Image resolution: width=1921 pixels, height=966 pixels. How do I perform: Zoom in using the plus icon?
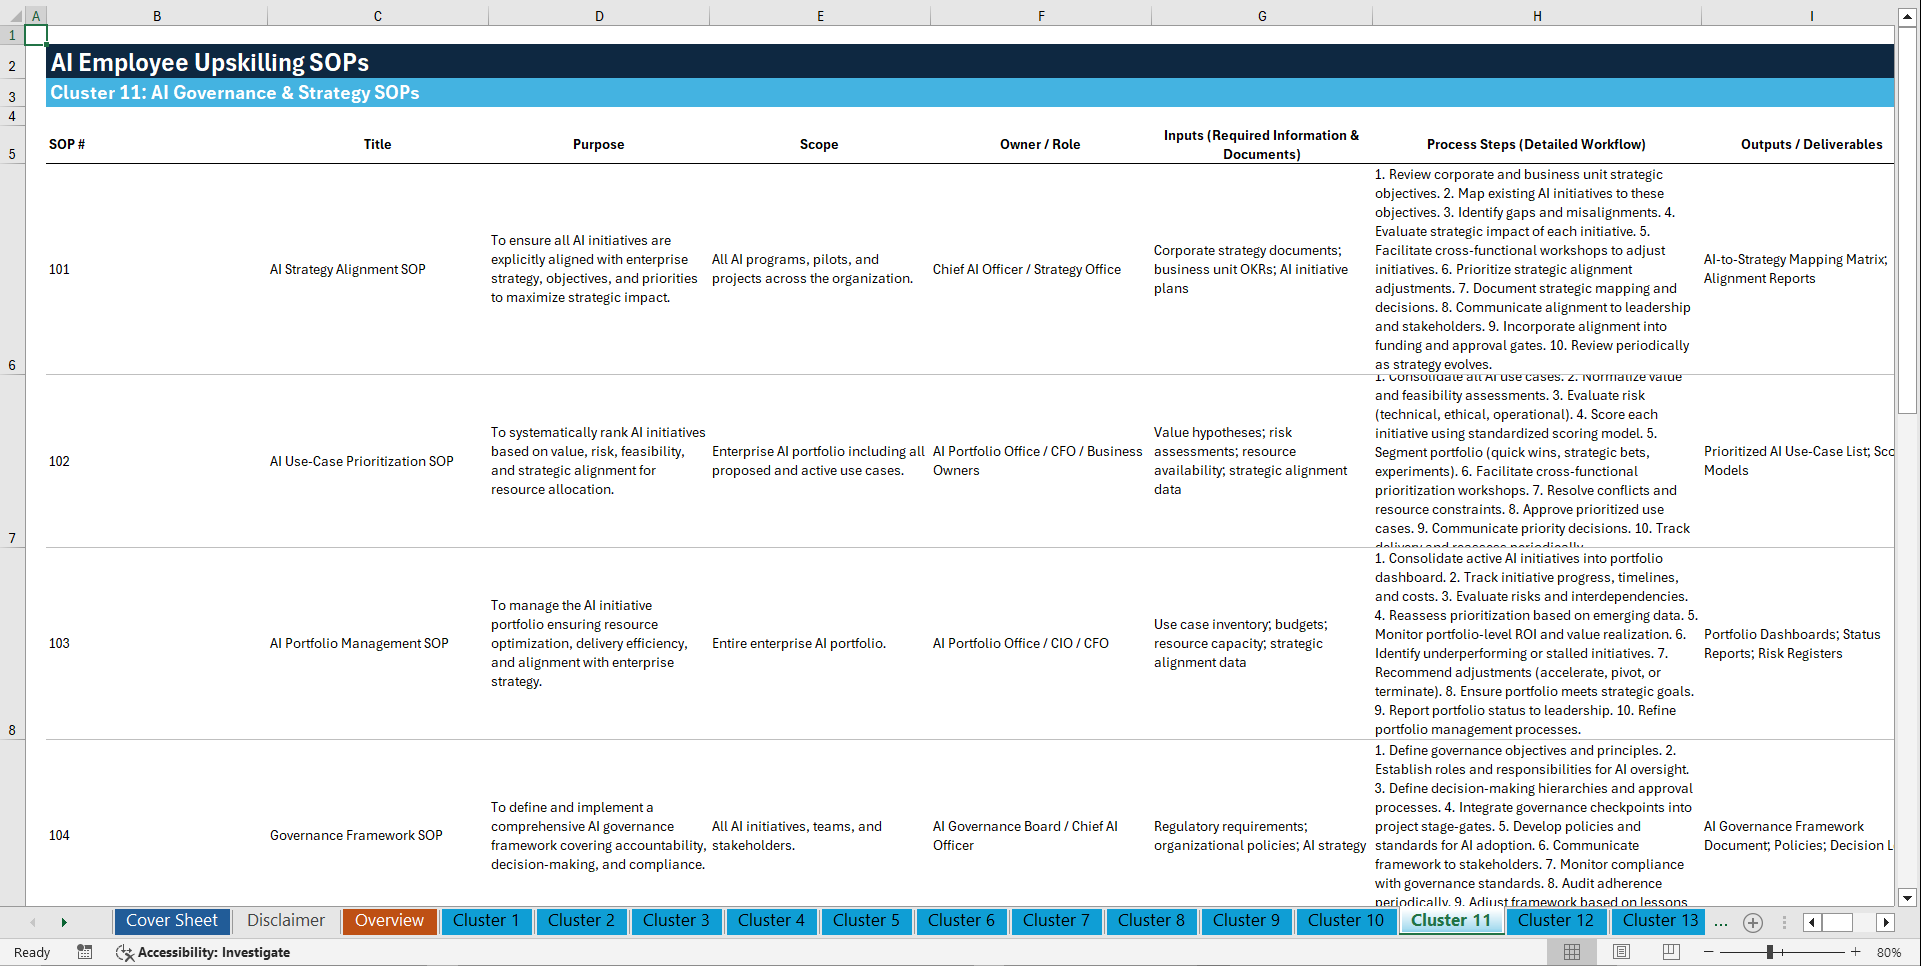click(x=1857, y=952)
